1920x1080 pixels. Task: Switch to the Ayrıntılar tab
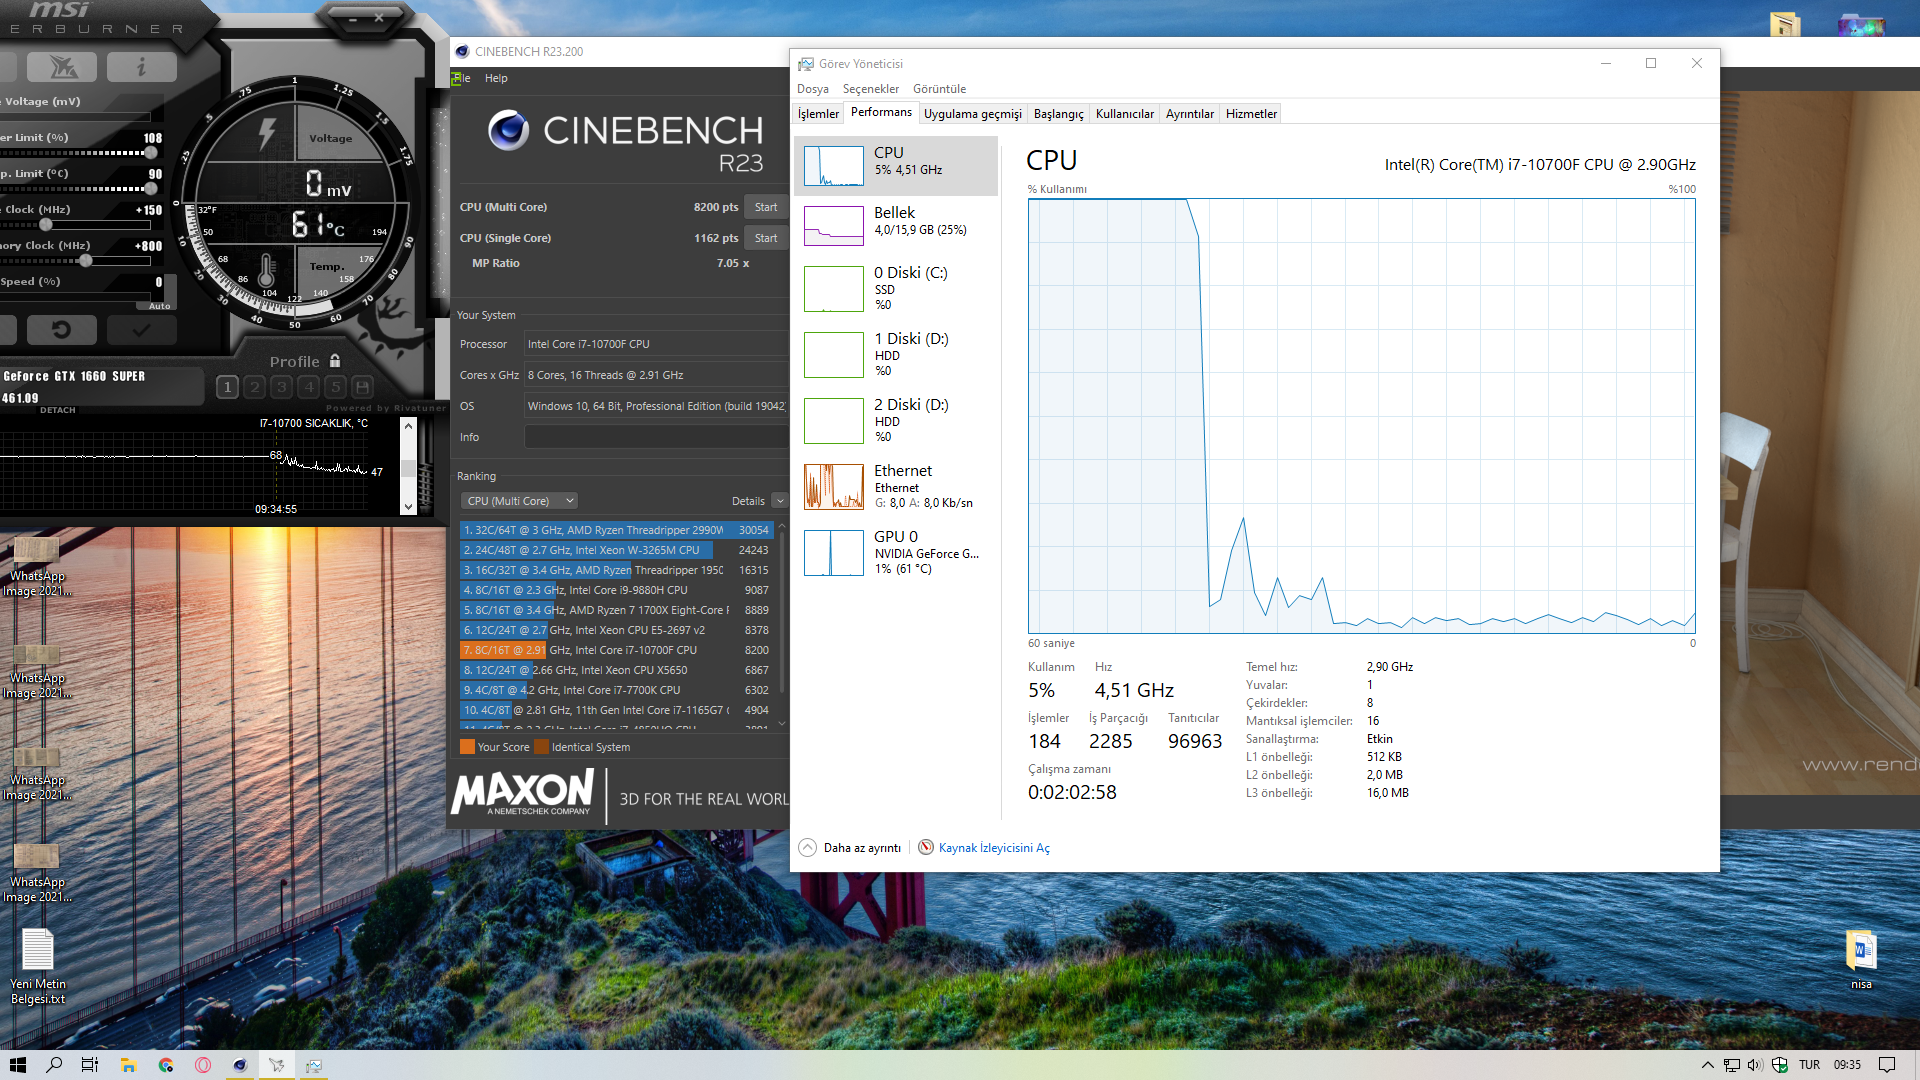[1189, 114]
